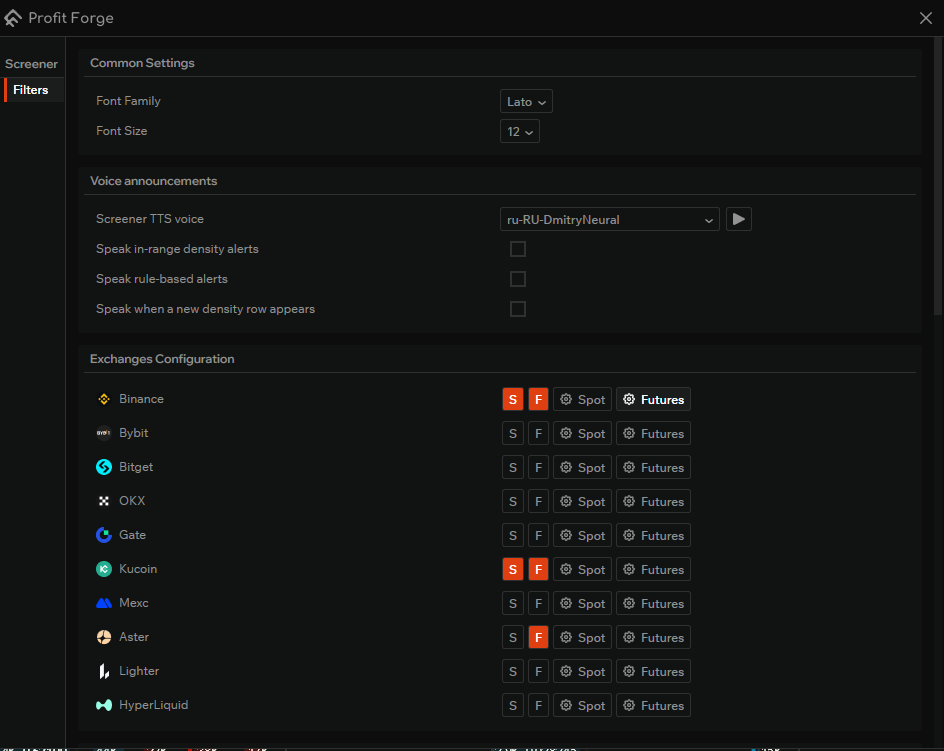Click the Voice announcements heading
Image resolution: width=944 pixels, height=751 pixels.
154,181
